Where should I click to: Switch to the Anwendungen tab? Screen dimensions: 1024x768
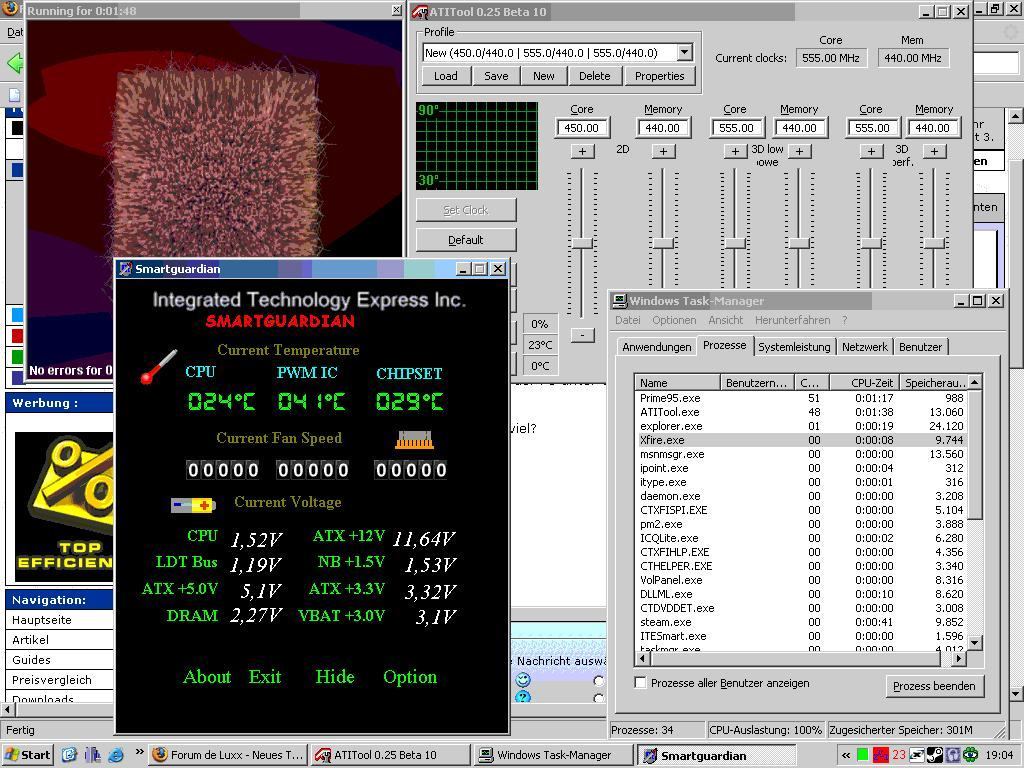point(656,347)
